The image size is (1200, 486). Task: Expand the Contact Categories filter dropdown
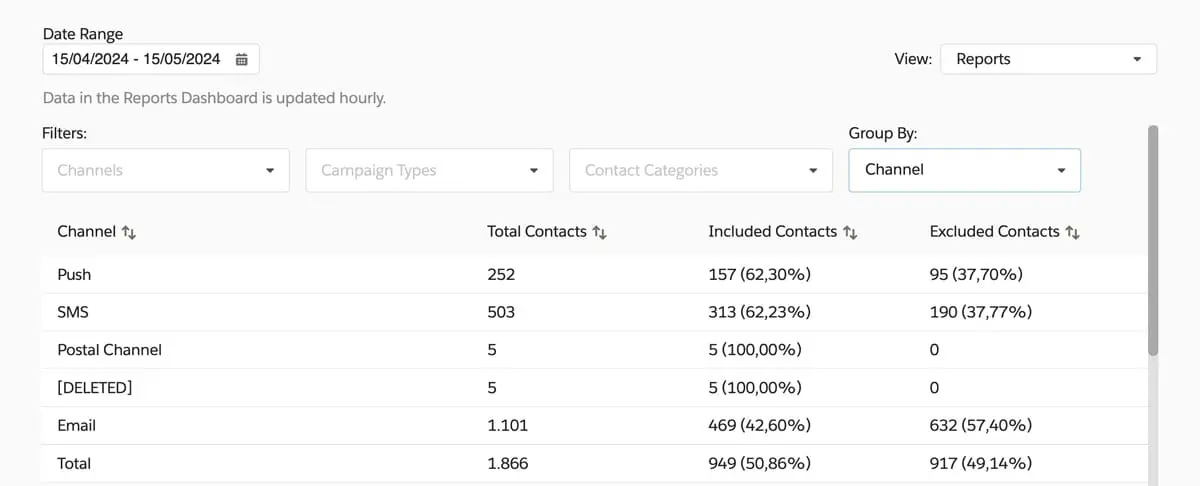tap(700, 170)
